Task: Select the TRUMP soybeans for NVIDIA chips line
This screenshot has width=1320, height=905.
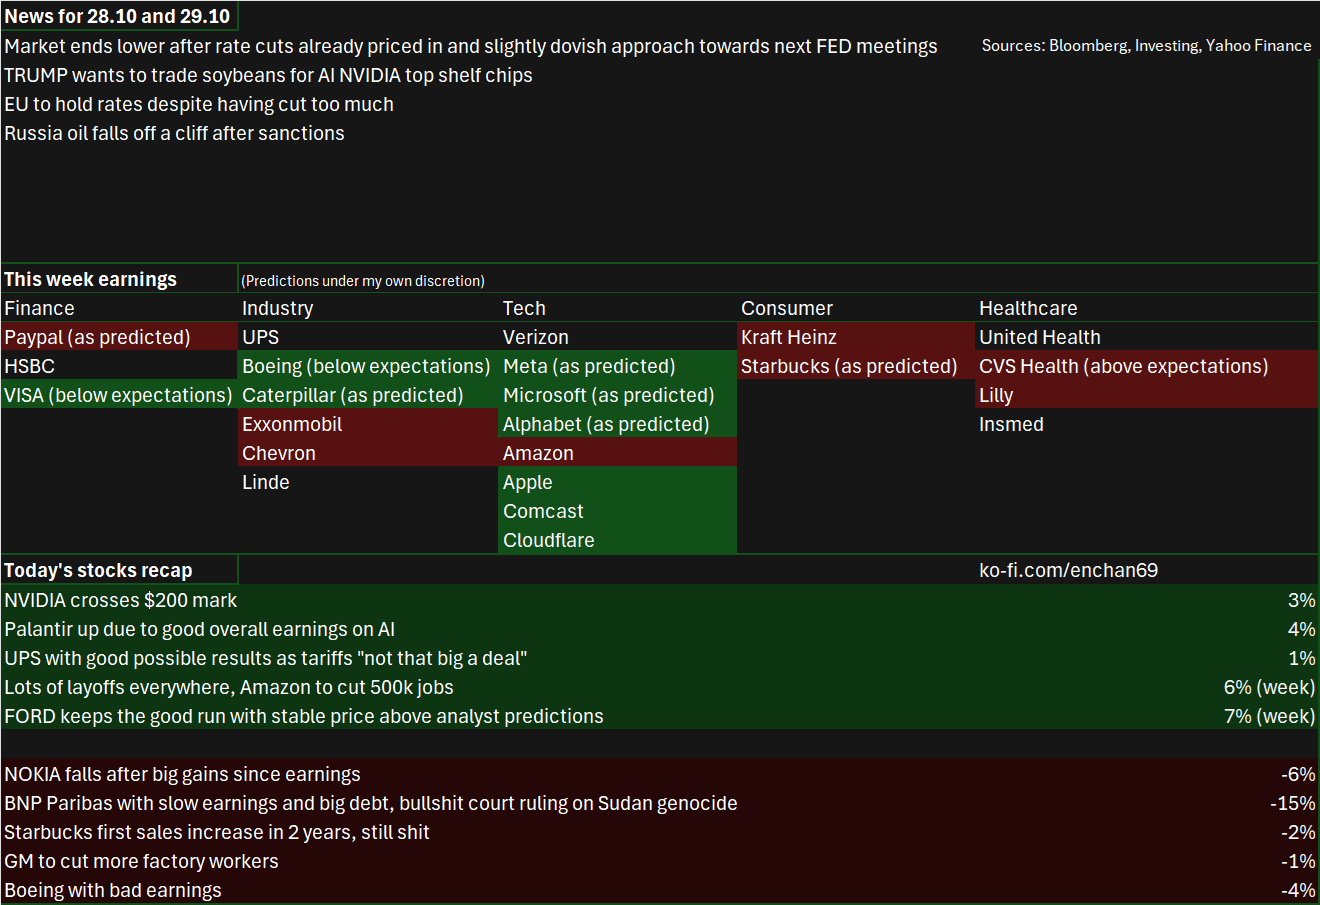Action: [x=268, y=75]
